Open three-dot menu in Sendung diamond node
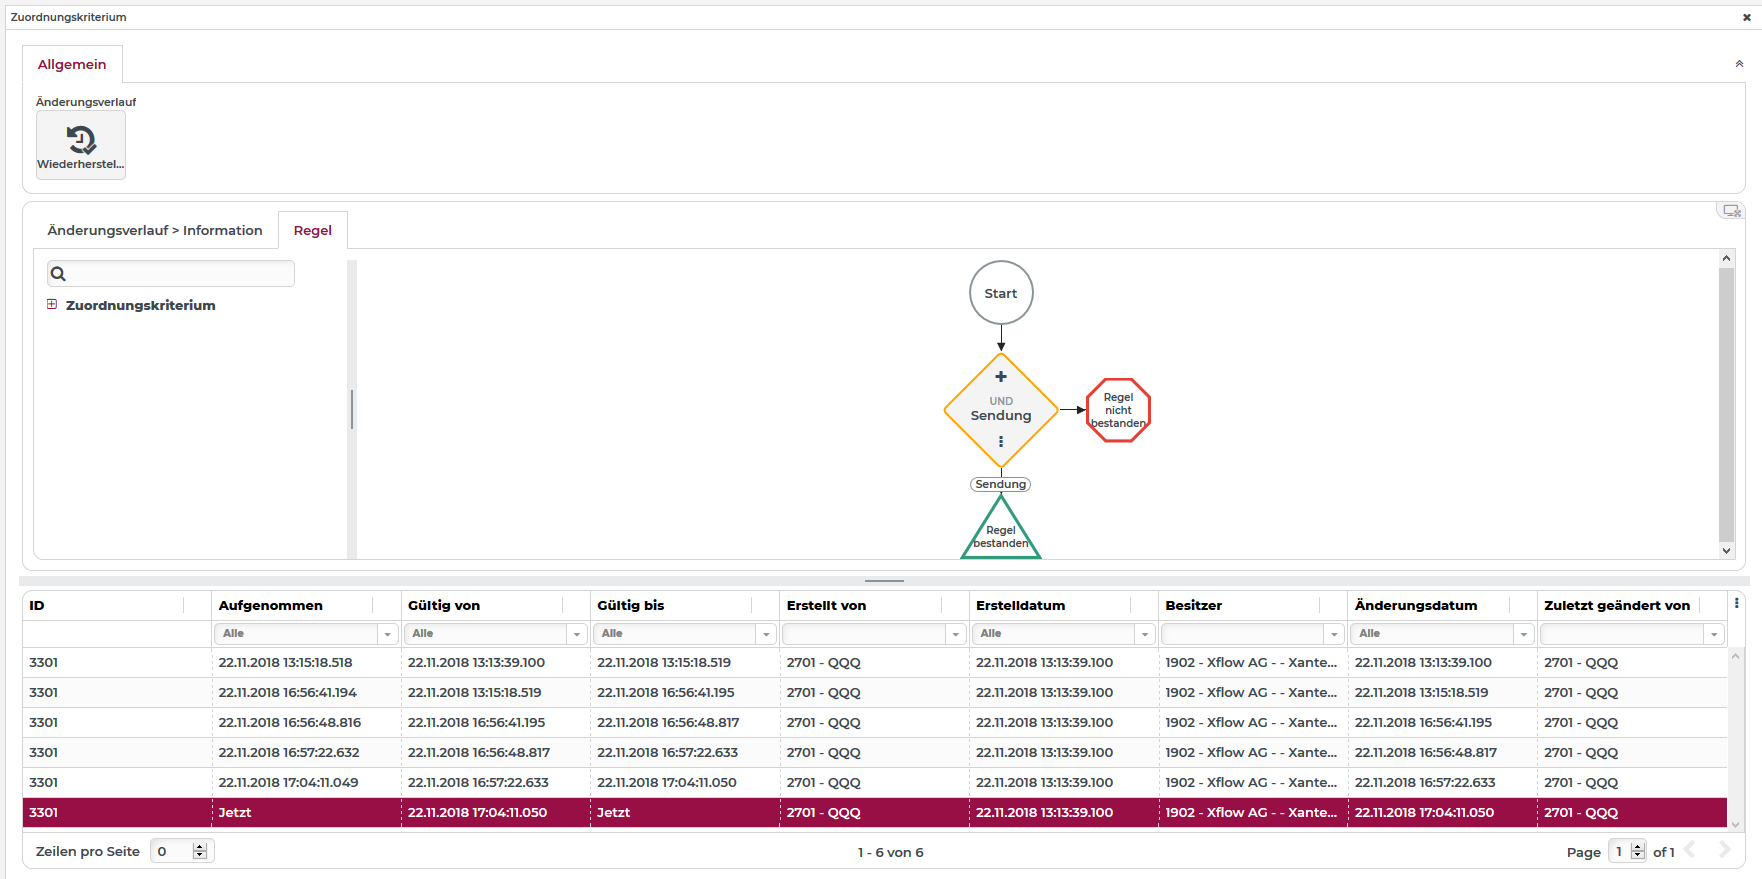The height and width of the screenshot is (879, 1762). pyautogui.click(x=1000, y=442)
